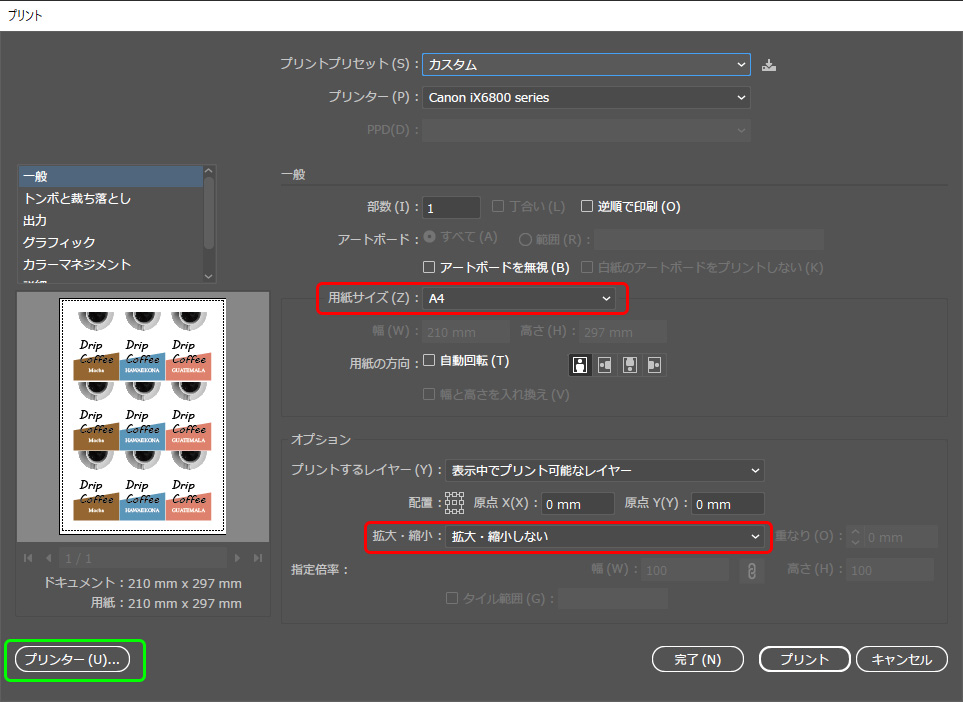This screenshot has height=702, width=963.
Task: Click the 部数 copies input field
Action: (x=451, y=208)
